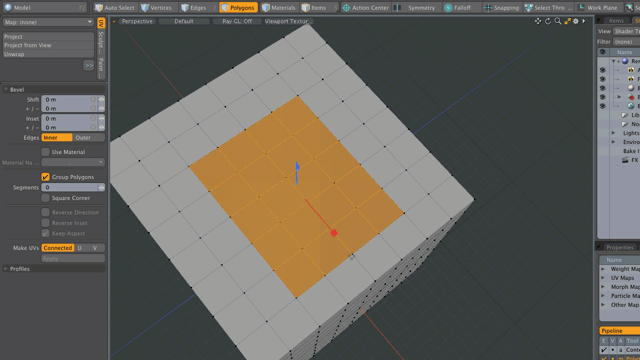Click the viewport pan arrows icon
This screenshot has height=360, width=640.
[x=538, y=21]
